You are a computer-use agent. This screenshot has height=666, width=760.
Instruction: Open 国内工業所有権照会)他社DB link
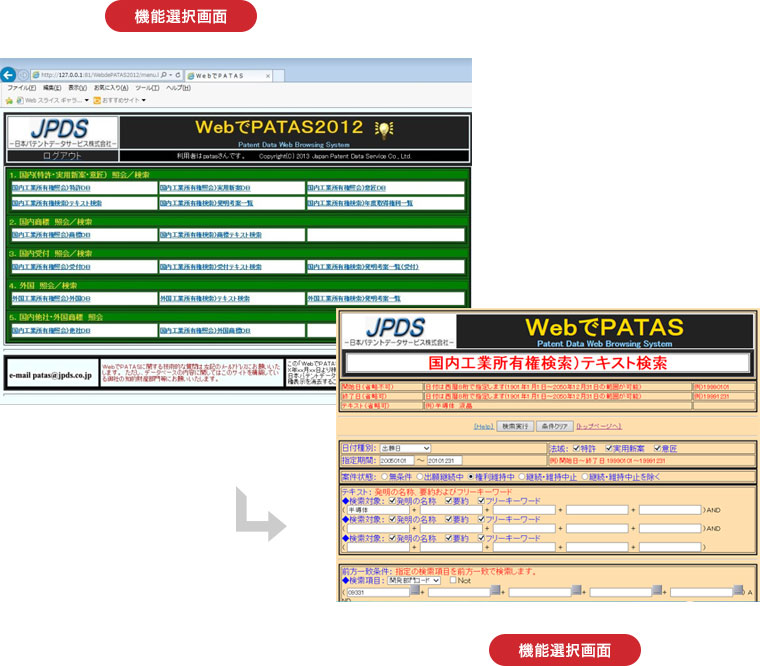click(51, 331)
